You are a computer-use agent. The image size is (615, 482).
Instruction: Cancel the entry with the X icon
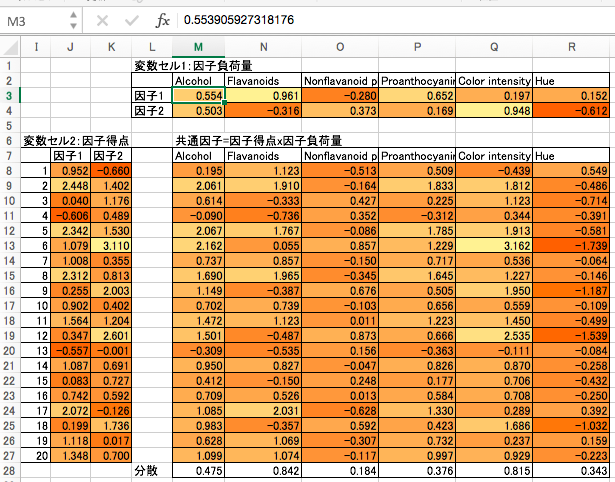click(102, 20)
